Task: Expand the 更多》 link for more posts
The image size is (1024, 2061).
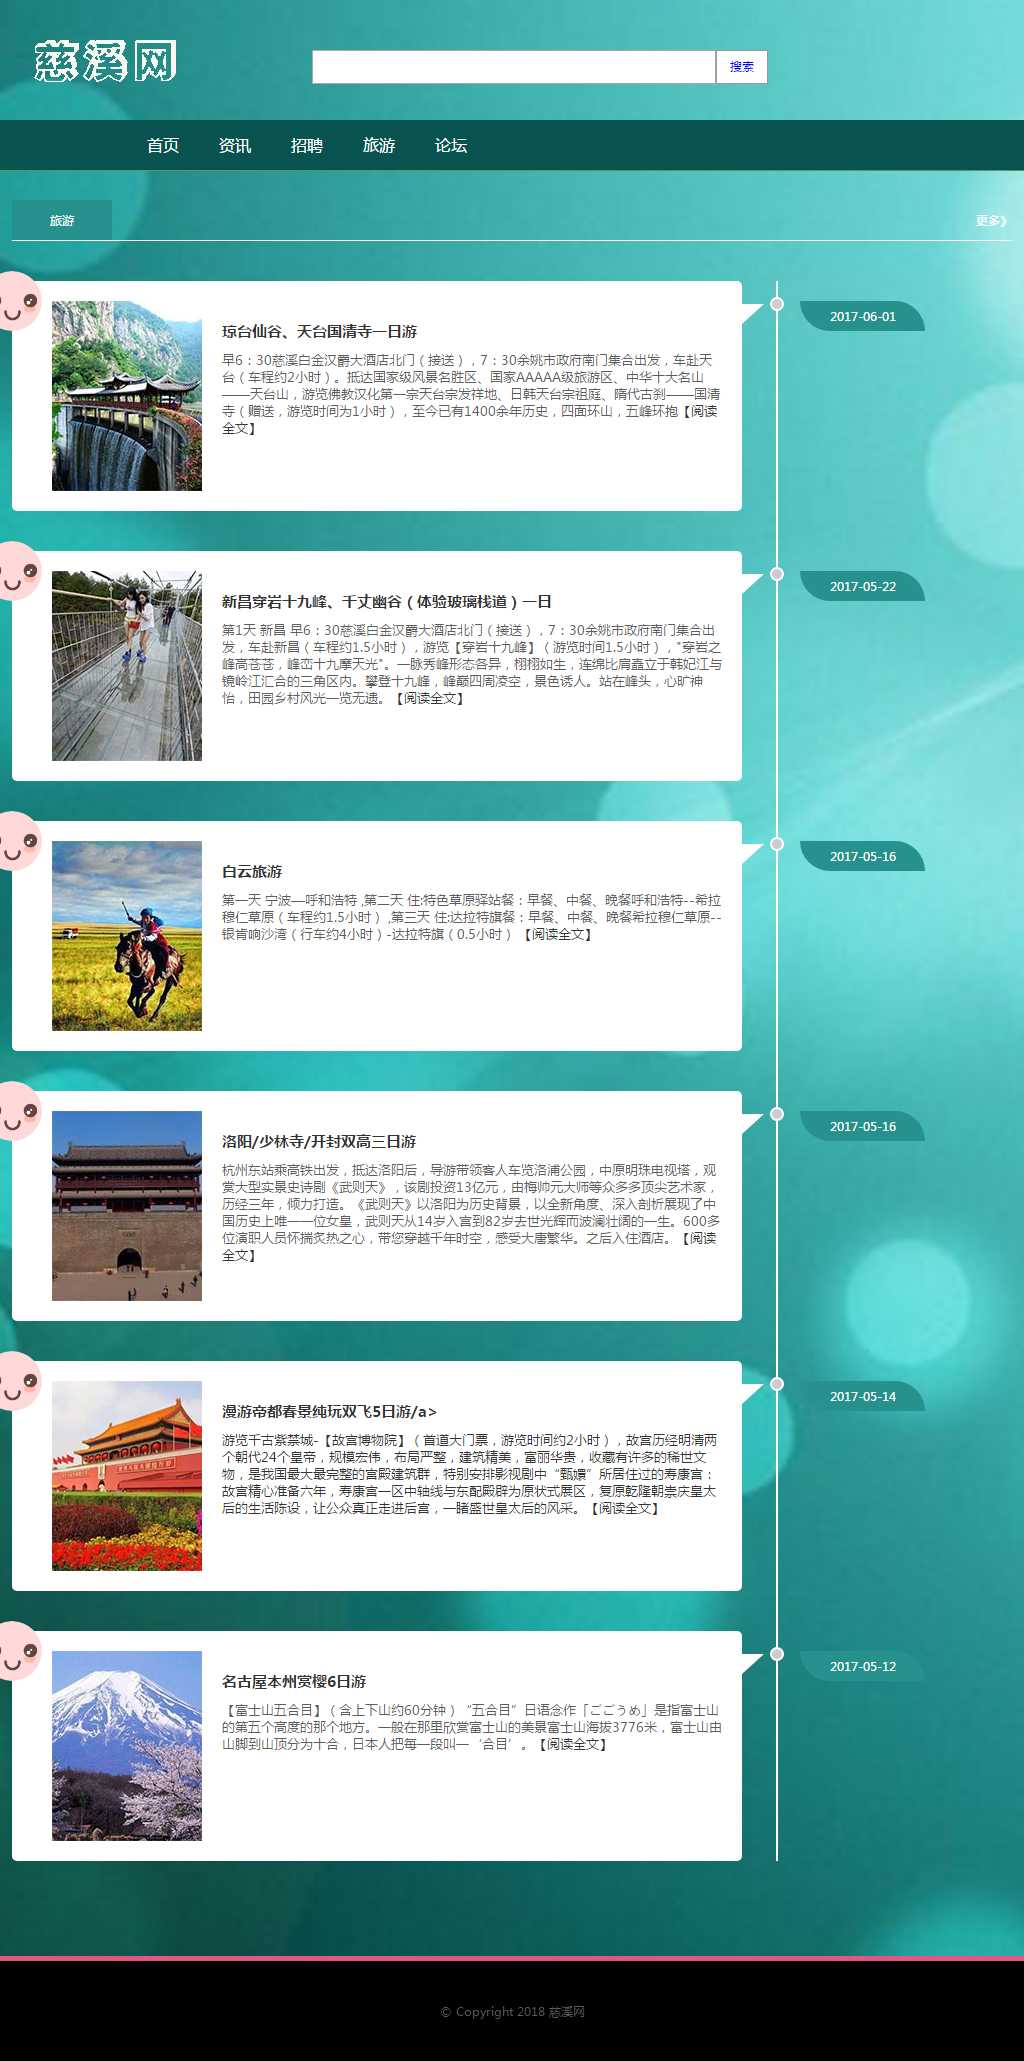Action: [990, 221]
